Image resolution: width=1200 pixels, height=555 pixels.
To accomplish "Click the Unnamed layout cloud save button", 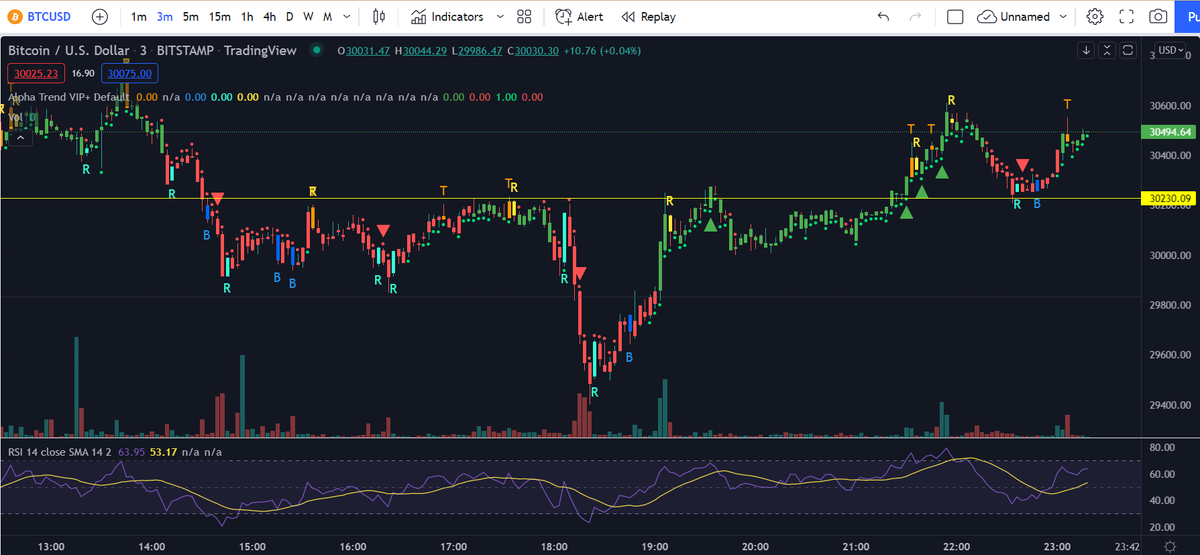I will tap(1013, 17).
